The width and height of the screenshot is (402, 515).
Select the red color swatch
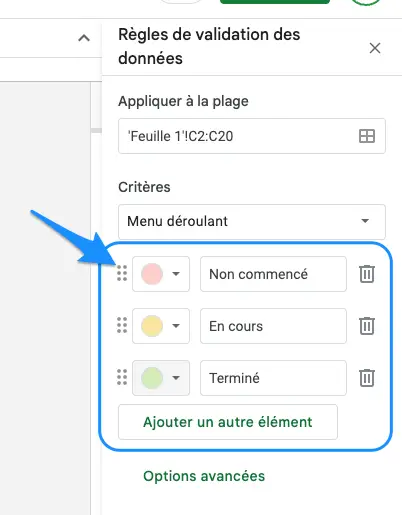[152, 274]
